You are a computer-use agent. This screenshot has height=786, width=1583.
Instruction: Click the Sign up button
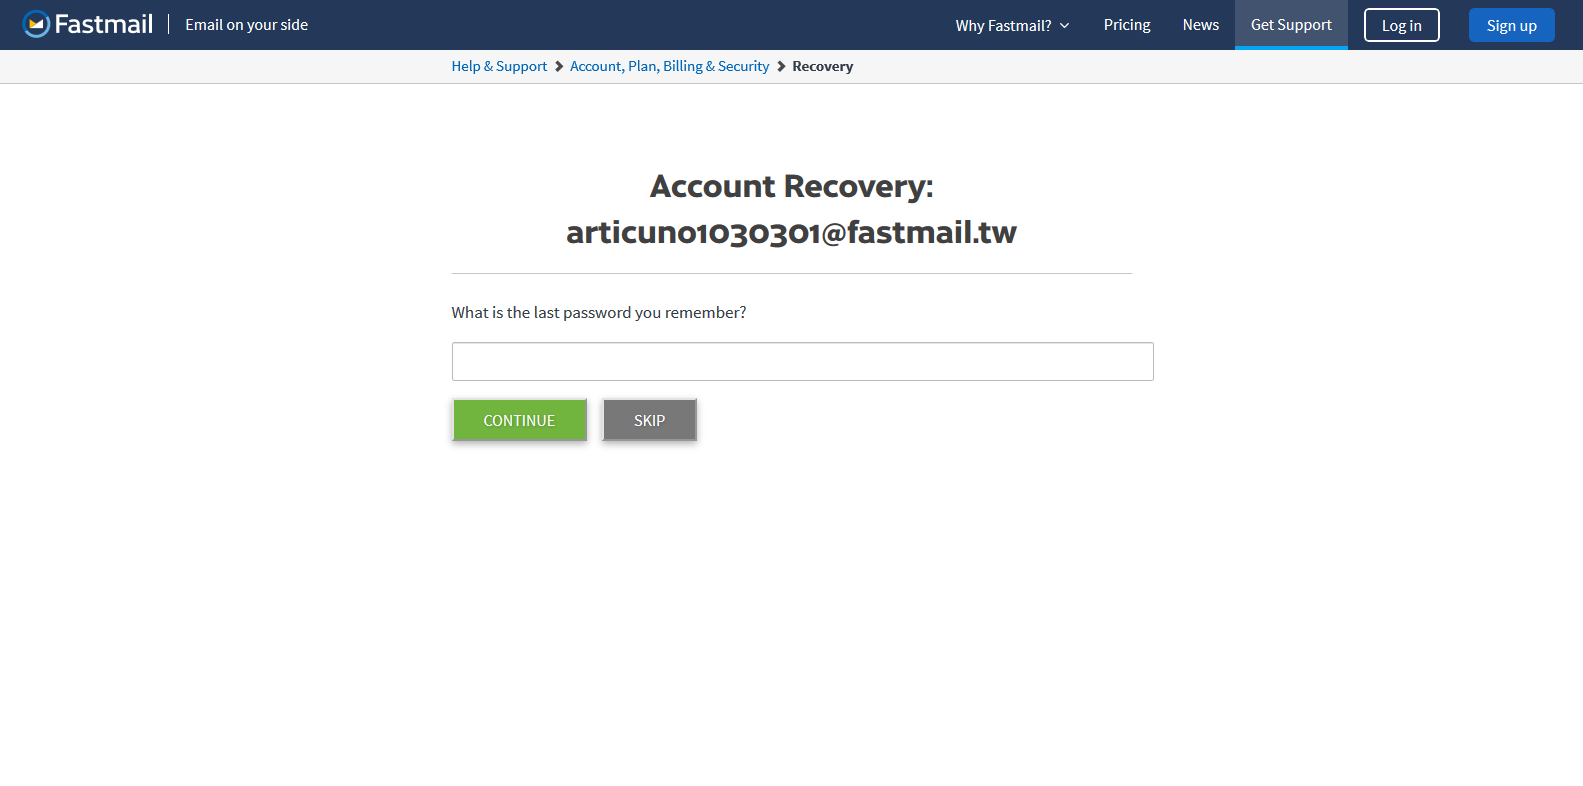[x=1511, y=25]
